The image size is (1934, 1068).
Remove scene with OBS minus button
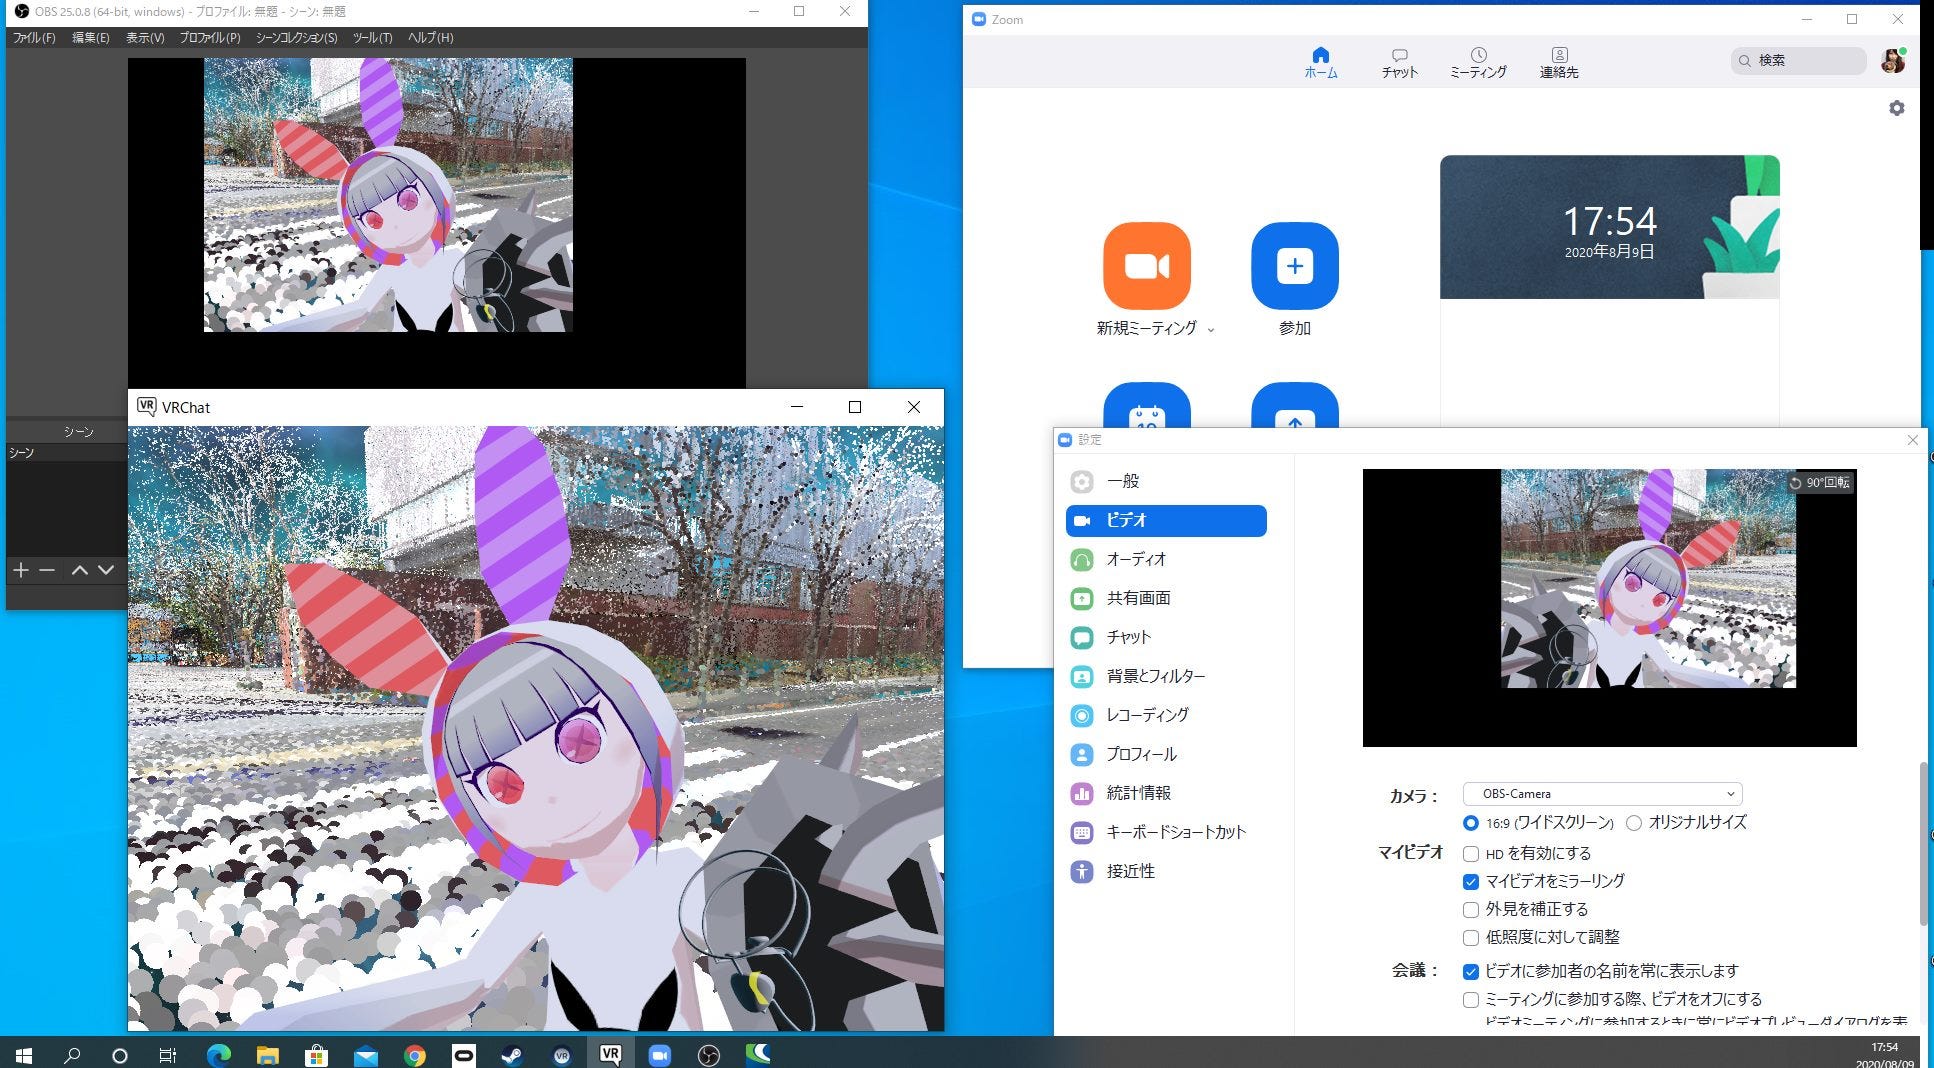point(47,570)
